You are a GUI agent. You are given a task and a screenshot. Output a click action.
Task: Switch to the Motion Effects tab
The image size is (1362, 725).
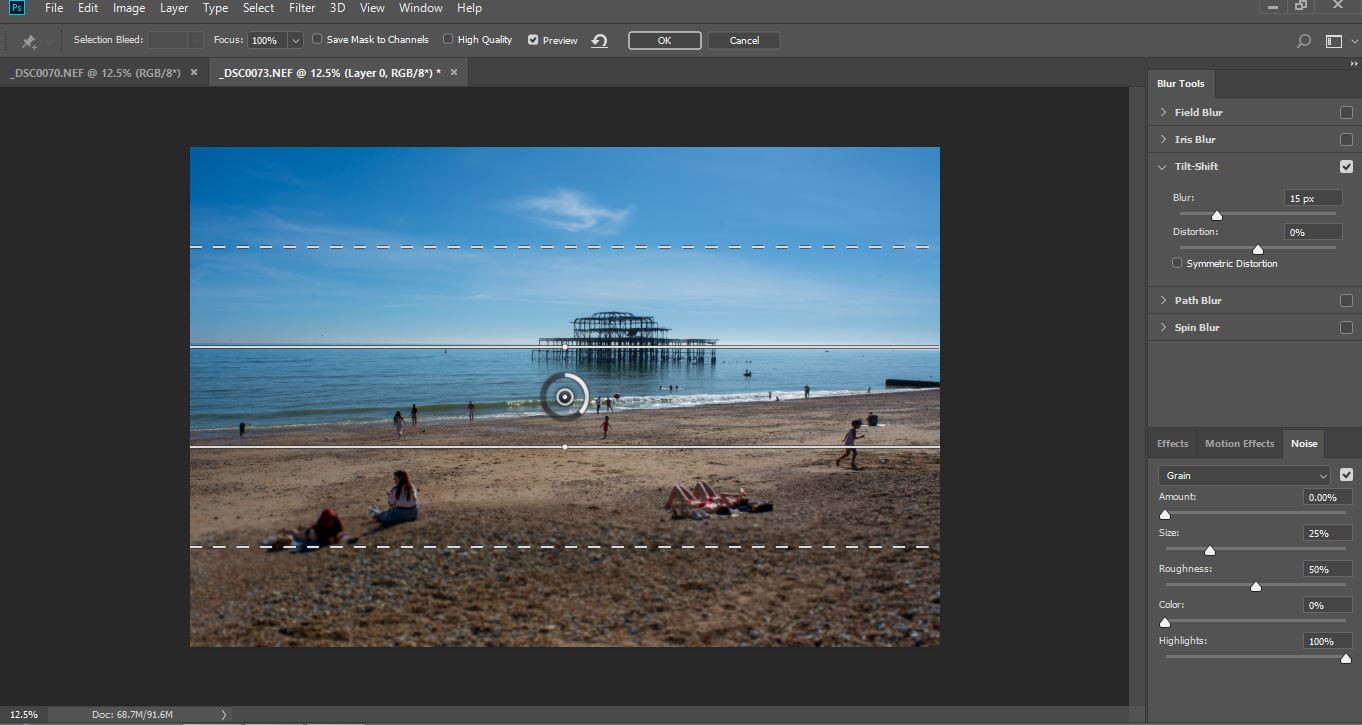coord(1239,444)
